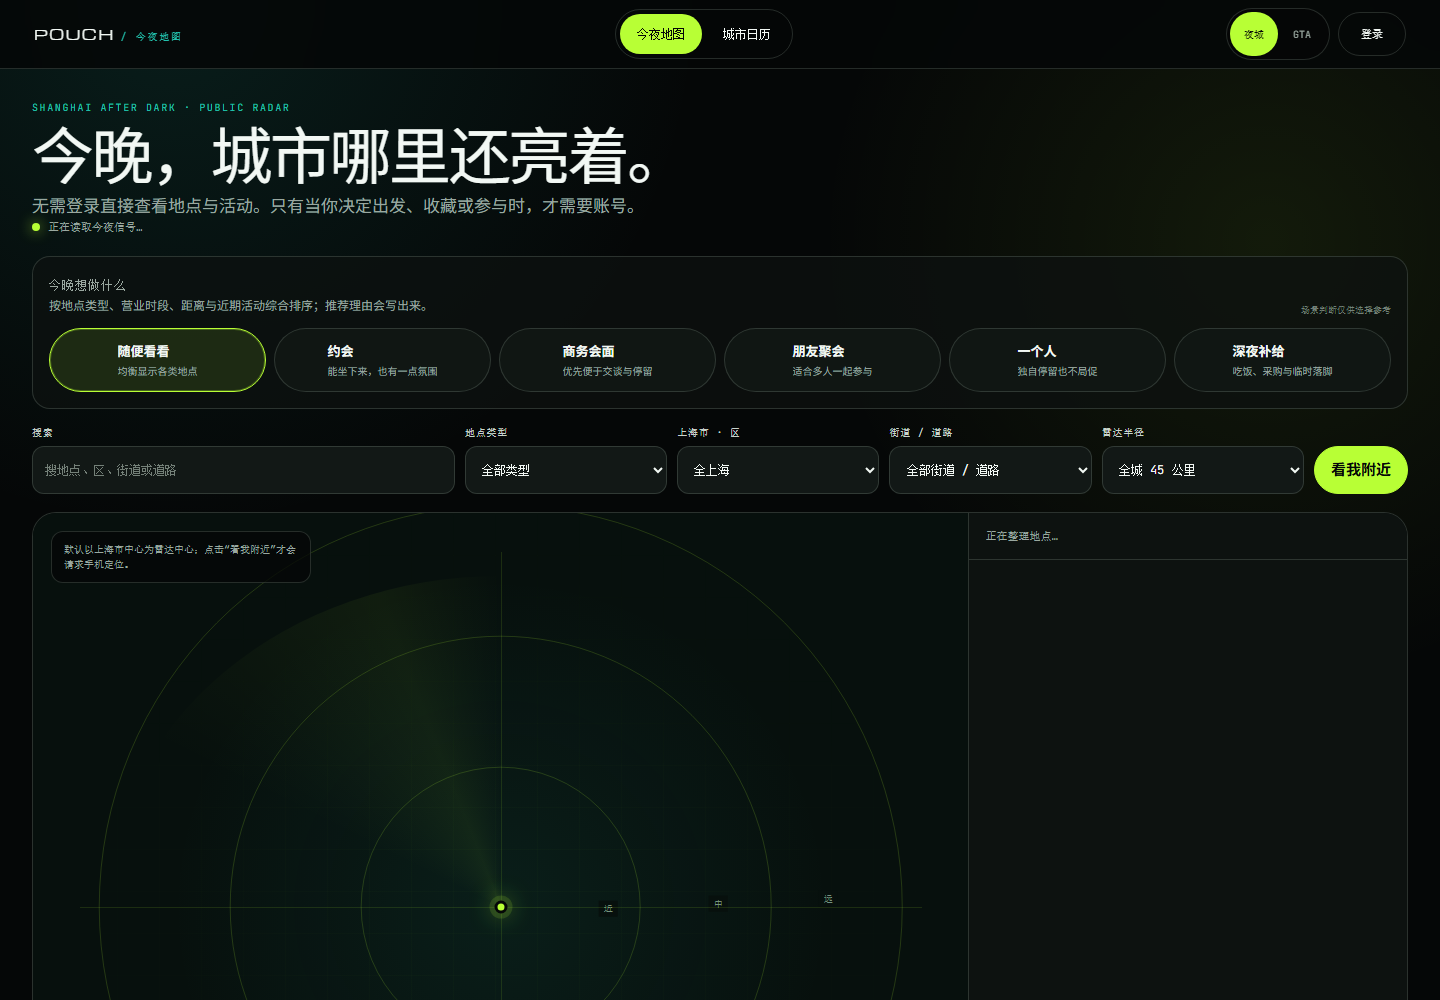Image resolution: width=1440 pixels, height=1000 pixels.
Task: Open the 全部街道 / 道路 dropdown
Action: (990, 470)
